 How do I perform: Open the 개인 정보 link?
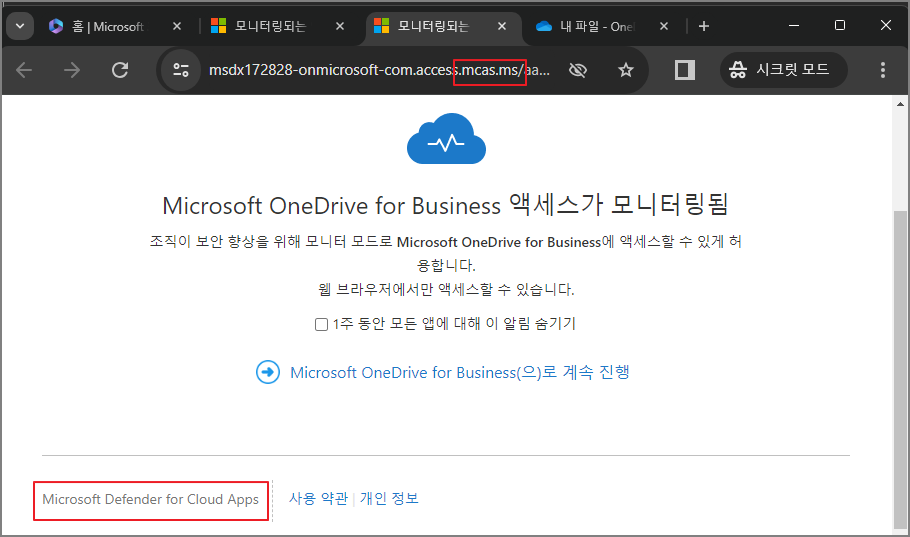click(389, 498)
